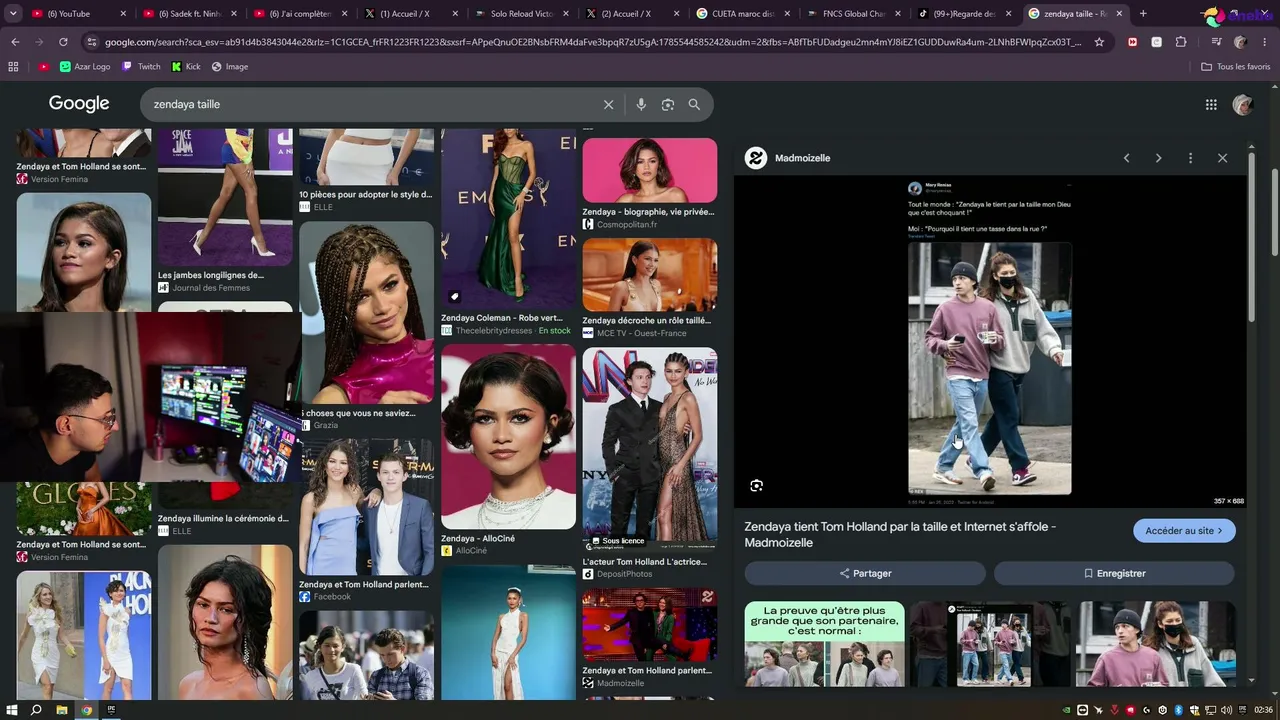This screenshot has height=720, width=1280.
Task: View site information icon in address bar
Action: [92, 42]
